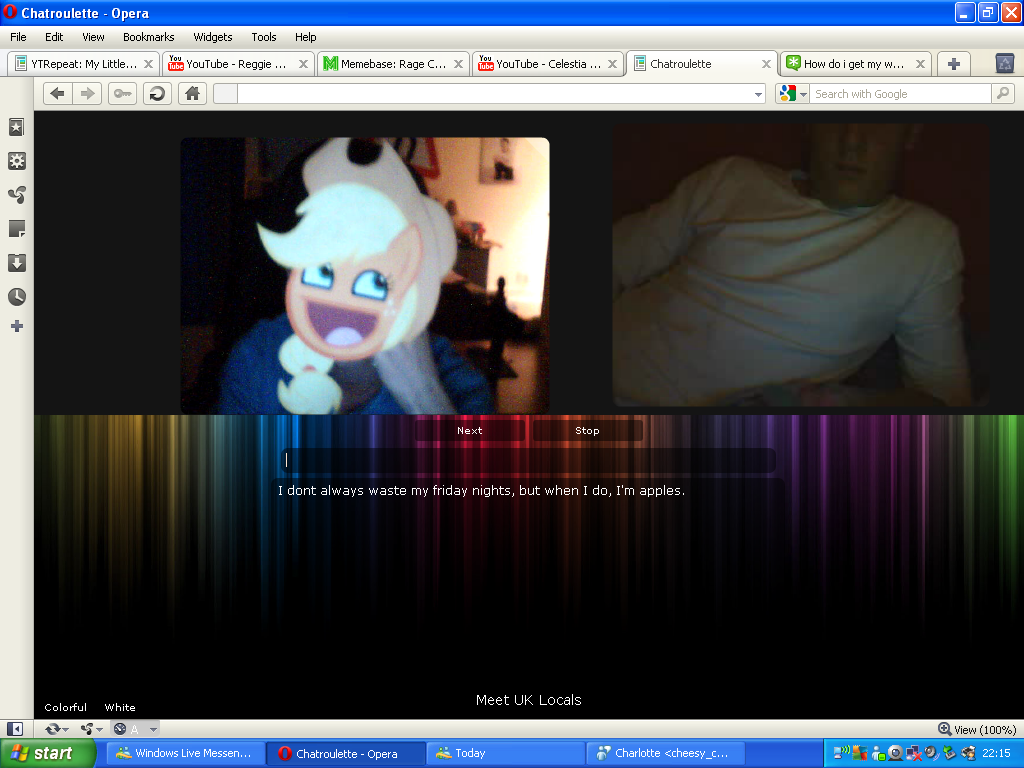This screenshot has height=768, width=1024.
Task: Click the Stop button in Chatroulette
Action: pos(587,430)
